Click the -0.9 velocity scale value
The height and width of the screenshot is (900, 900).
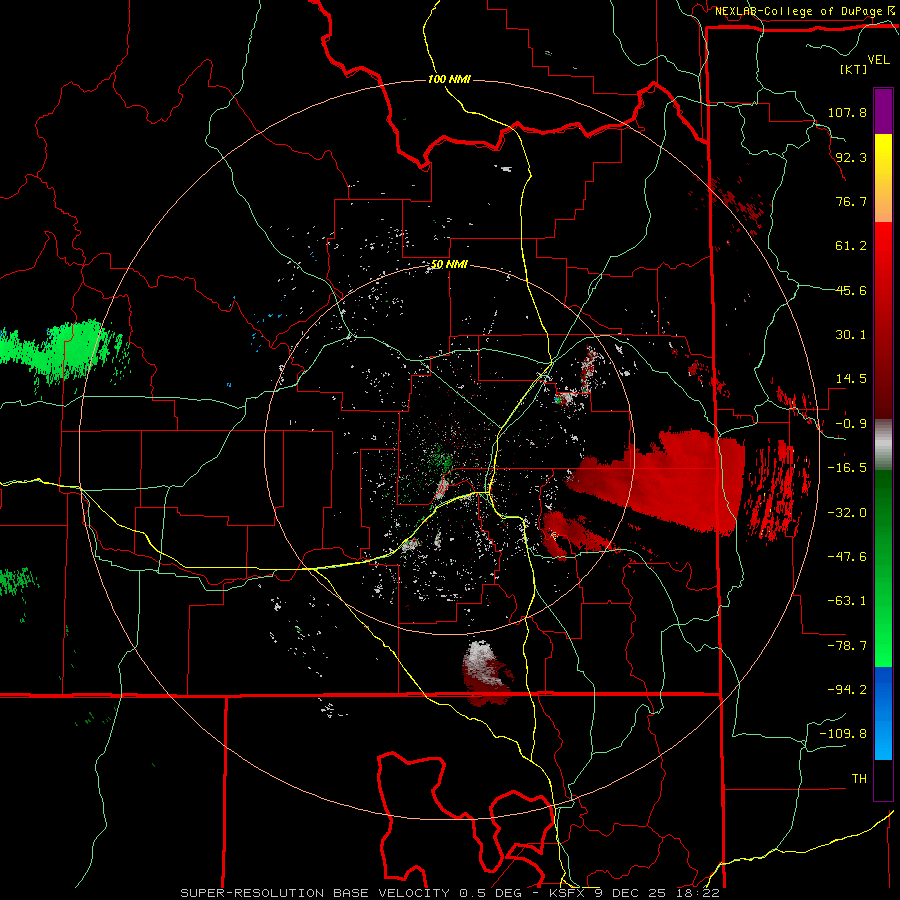click(851, 424)
